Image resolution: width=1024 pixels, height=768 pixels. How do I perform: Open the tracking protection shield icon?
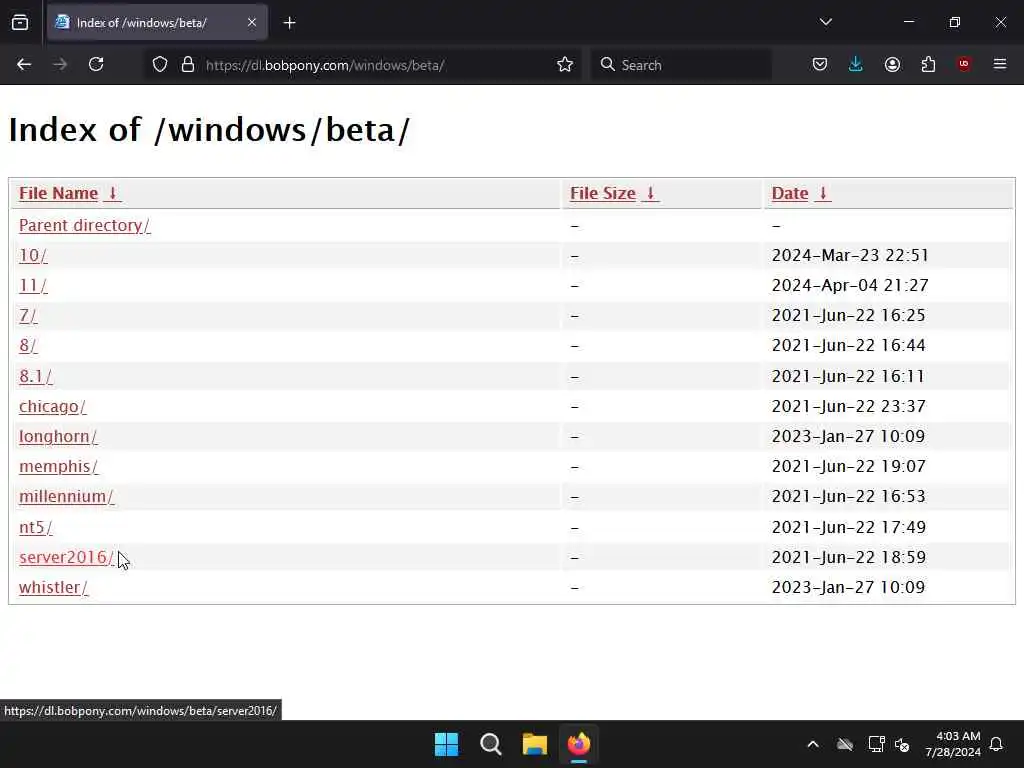point(160,65)
